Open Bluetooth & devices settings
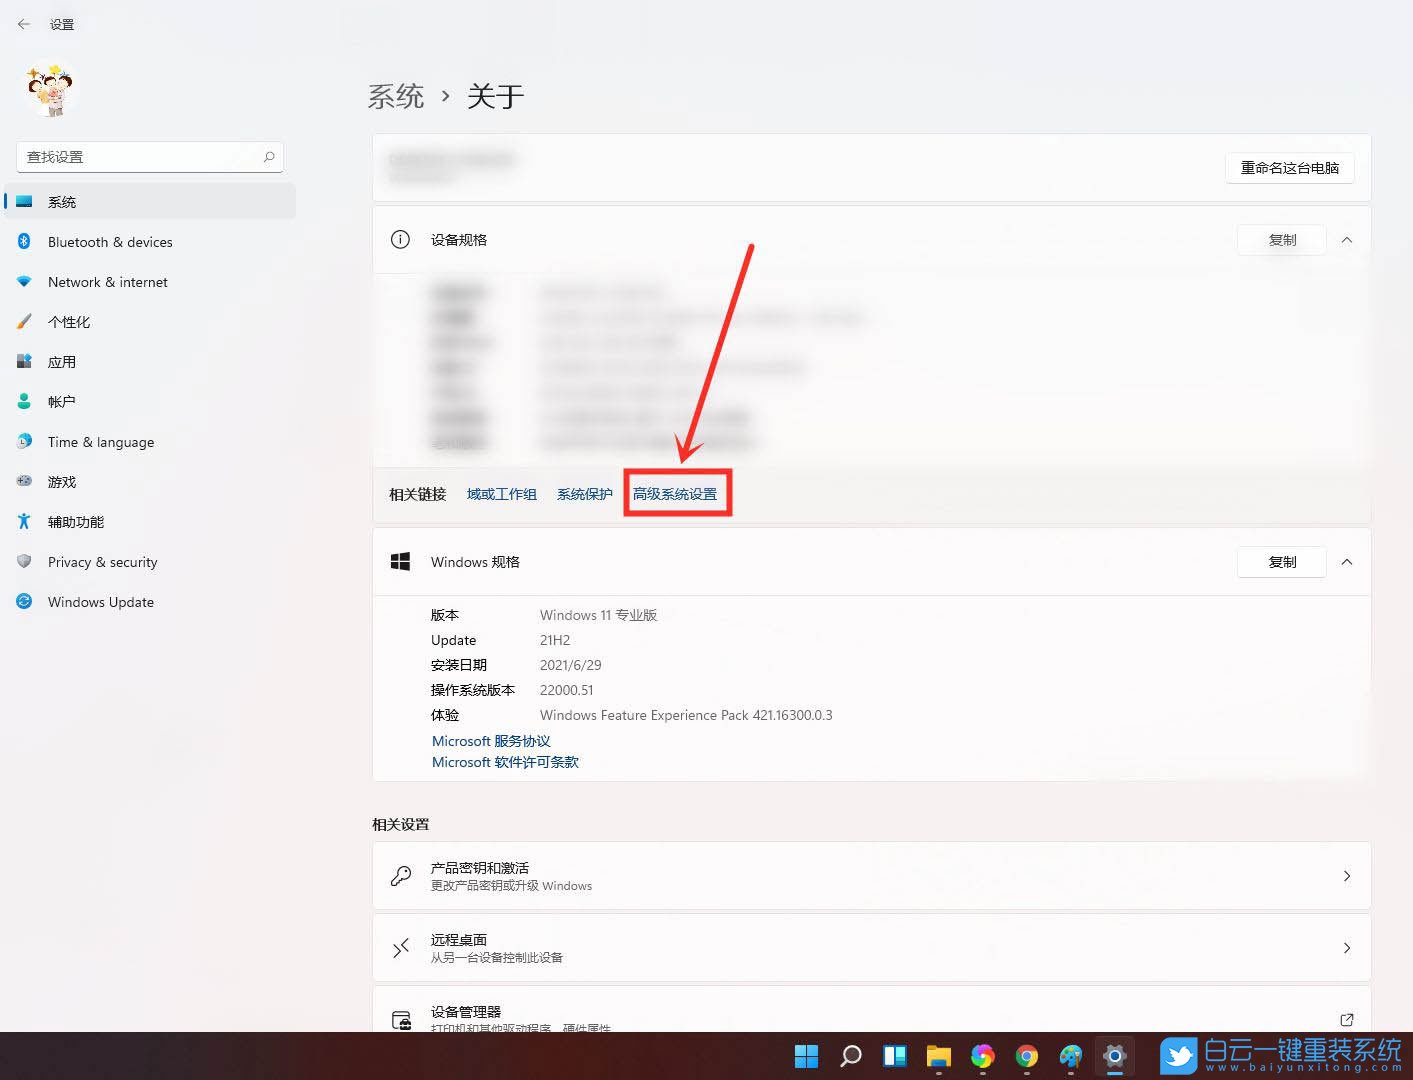Screen dimensions: 1413x1080 click(x=110, y=241)
